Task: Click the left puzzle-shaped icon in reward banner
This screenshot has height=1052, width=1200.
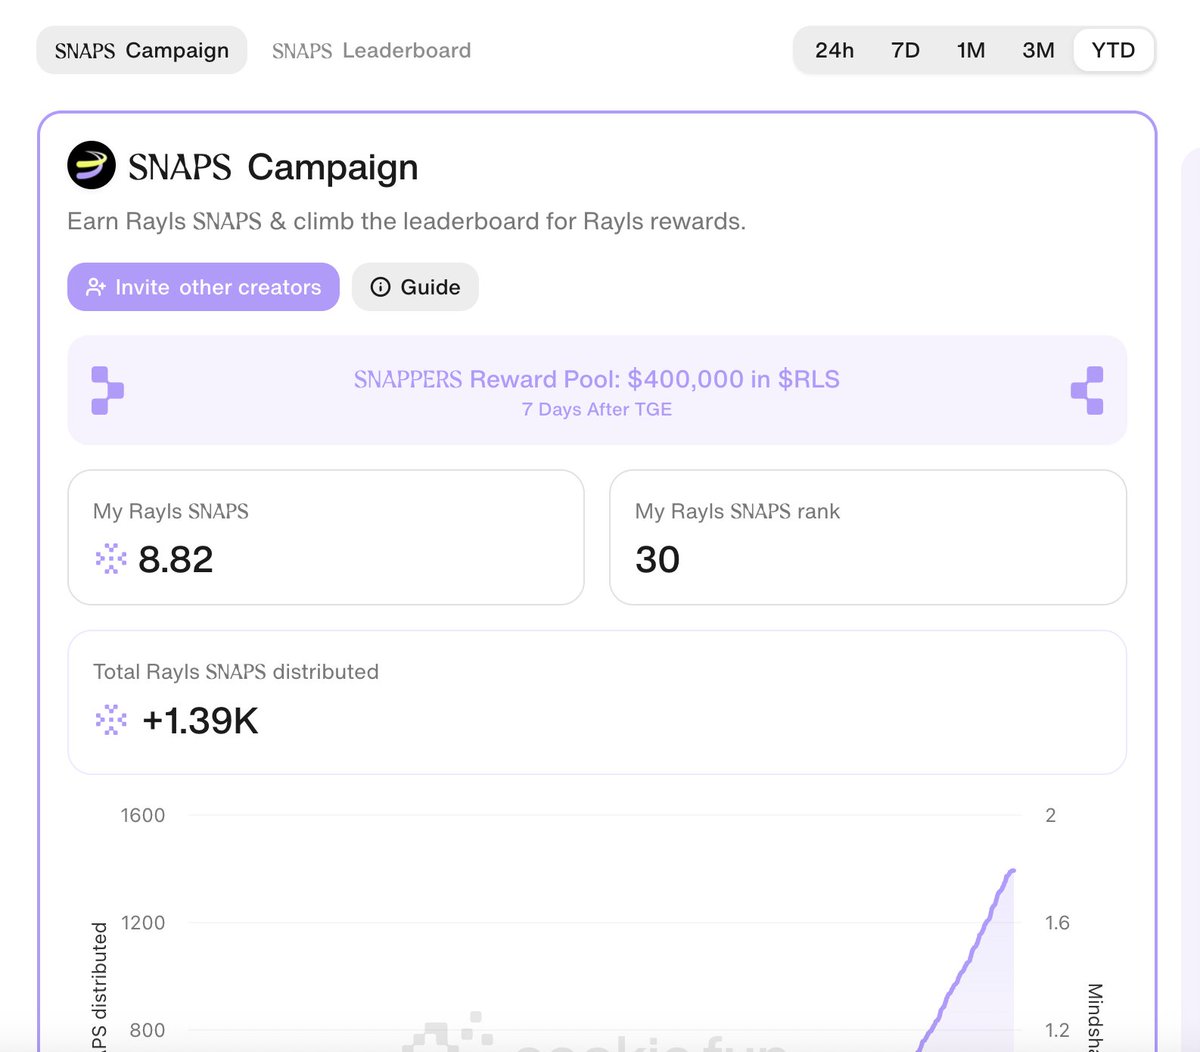Action: (107, 390)
